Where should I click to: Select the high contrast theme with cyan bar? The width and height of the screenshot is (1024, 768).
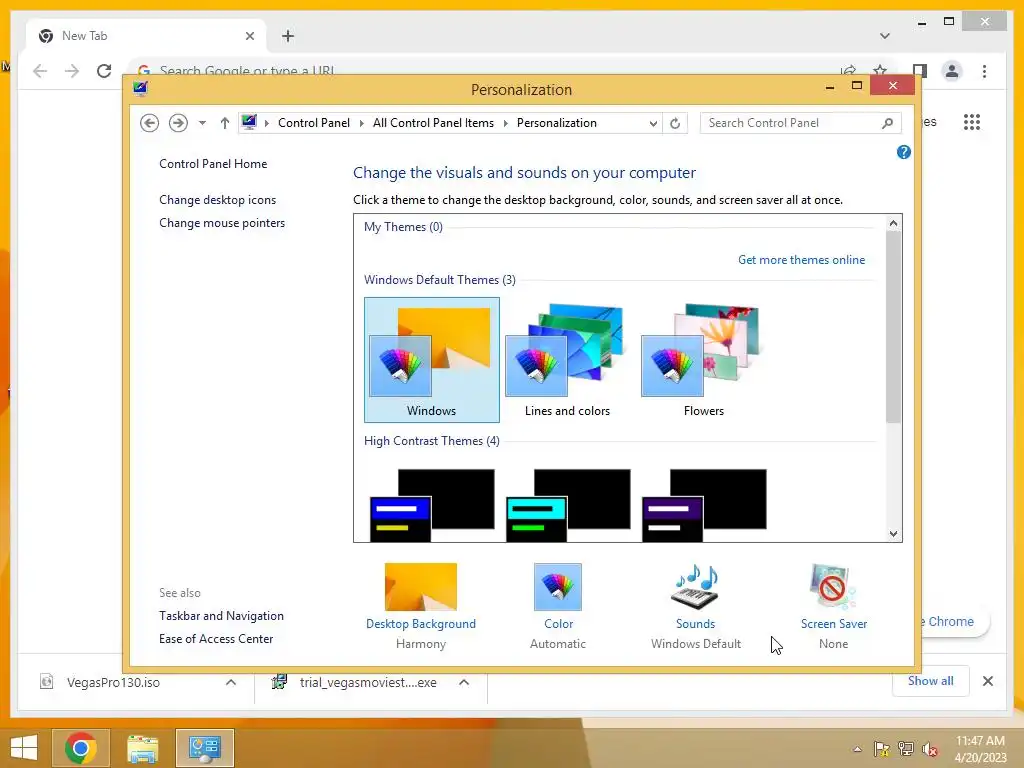tap(568, 505)
